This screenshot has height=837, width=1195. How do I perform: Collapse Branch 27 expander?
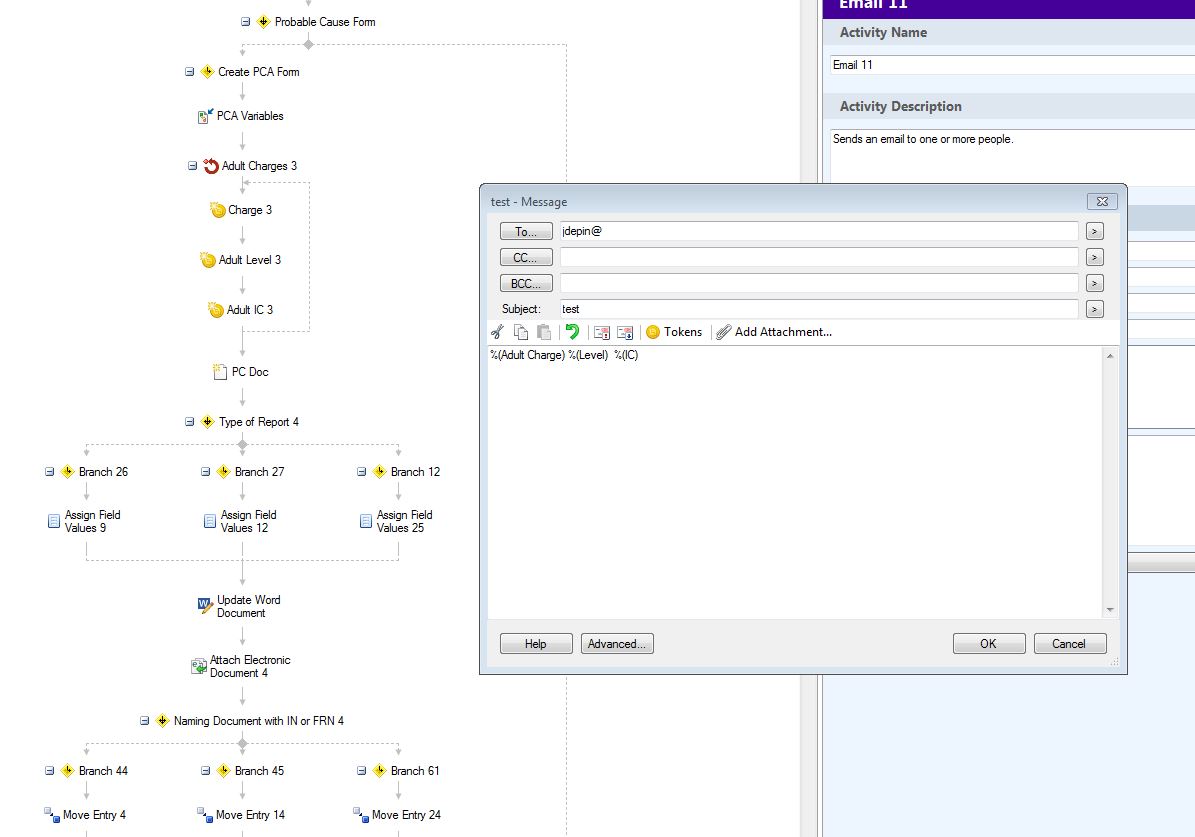(x=205, y=472)
